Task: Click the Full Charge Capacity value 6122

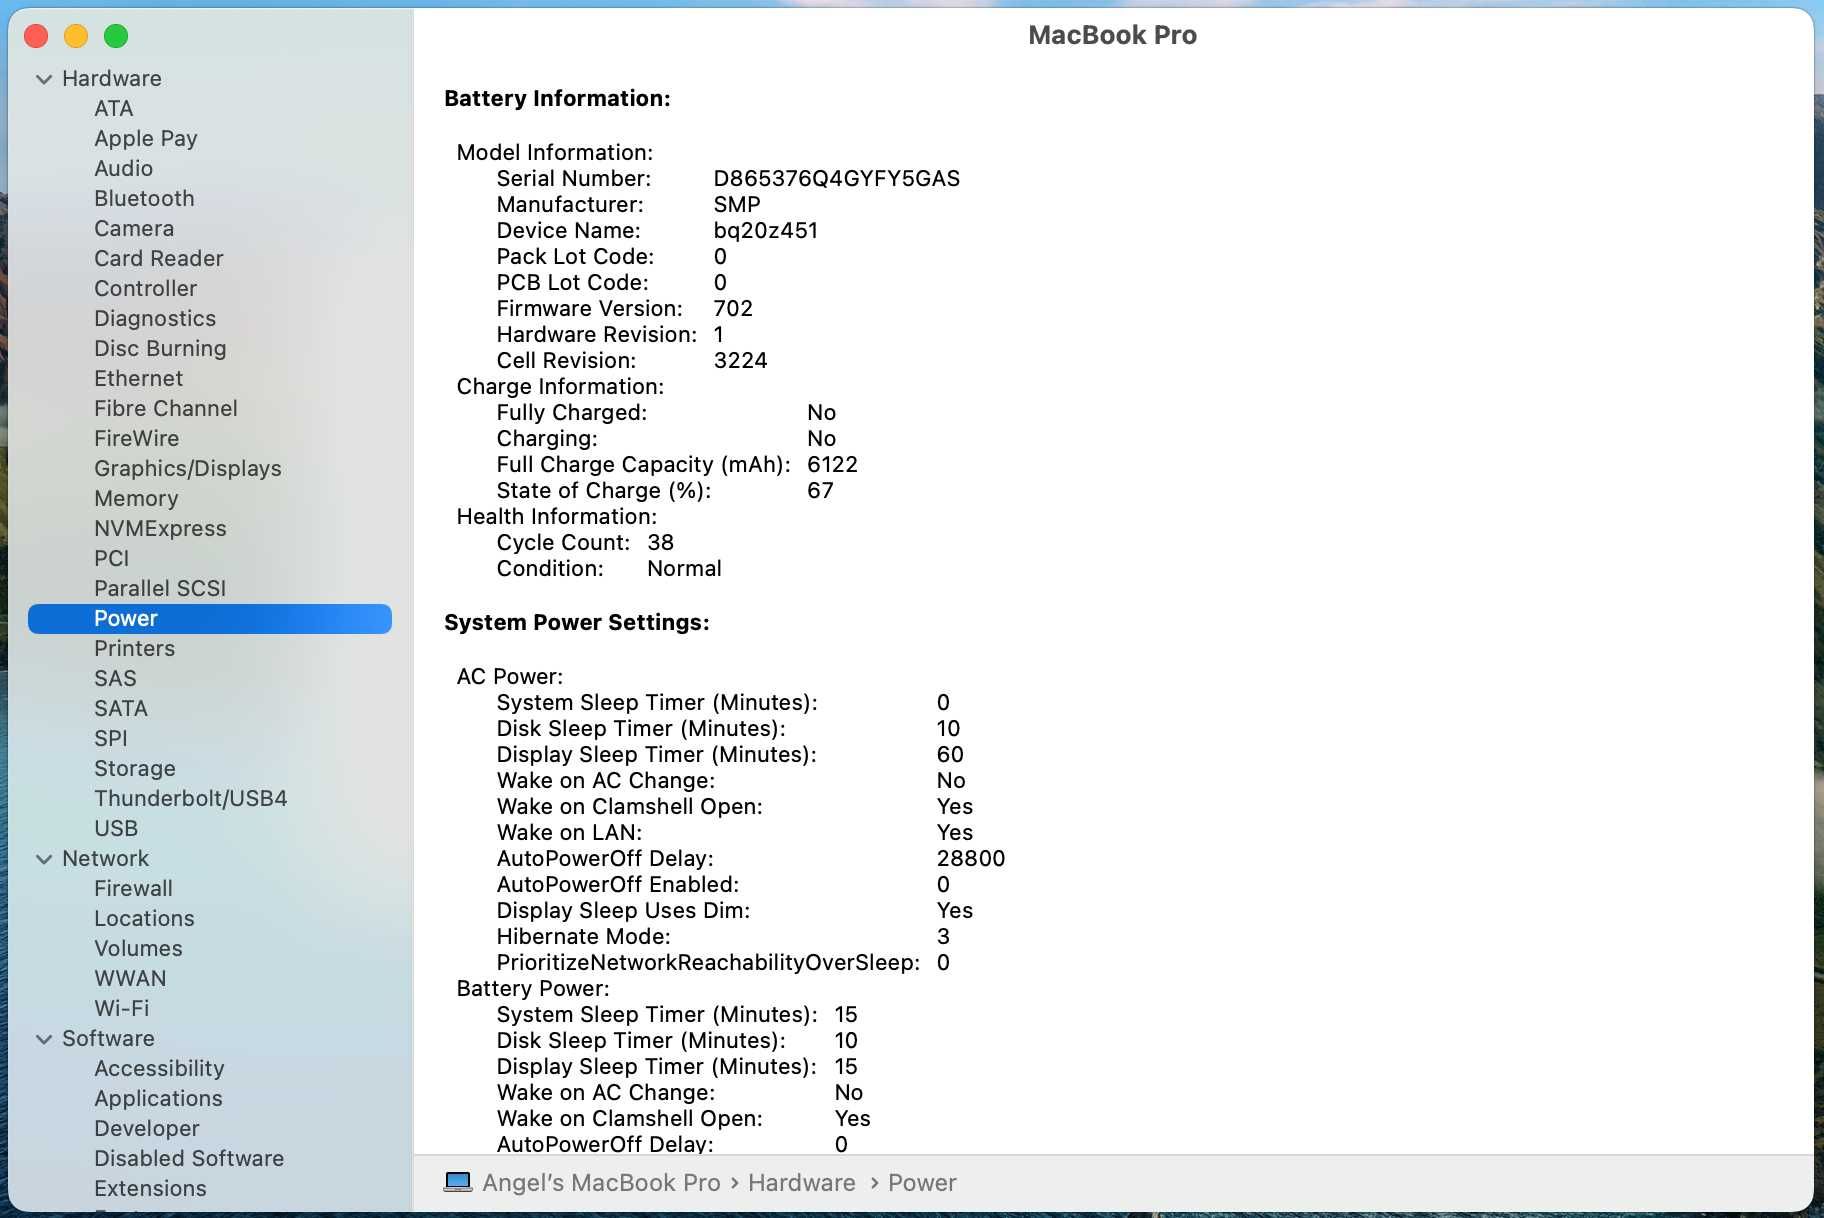Action: pos(832,464)
